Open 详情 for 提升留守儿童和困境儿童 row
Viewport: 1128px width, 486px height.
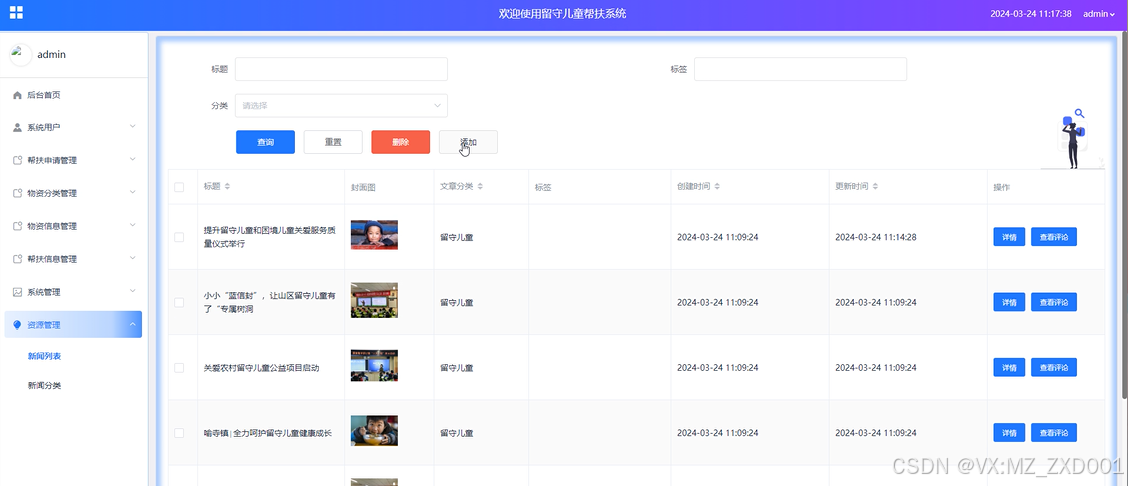coord(1009,237)
